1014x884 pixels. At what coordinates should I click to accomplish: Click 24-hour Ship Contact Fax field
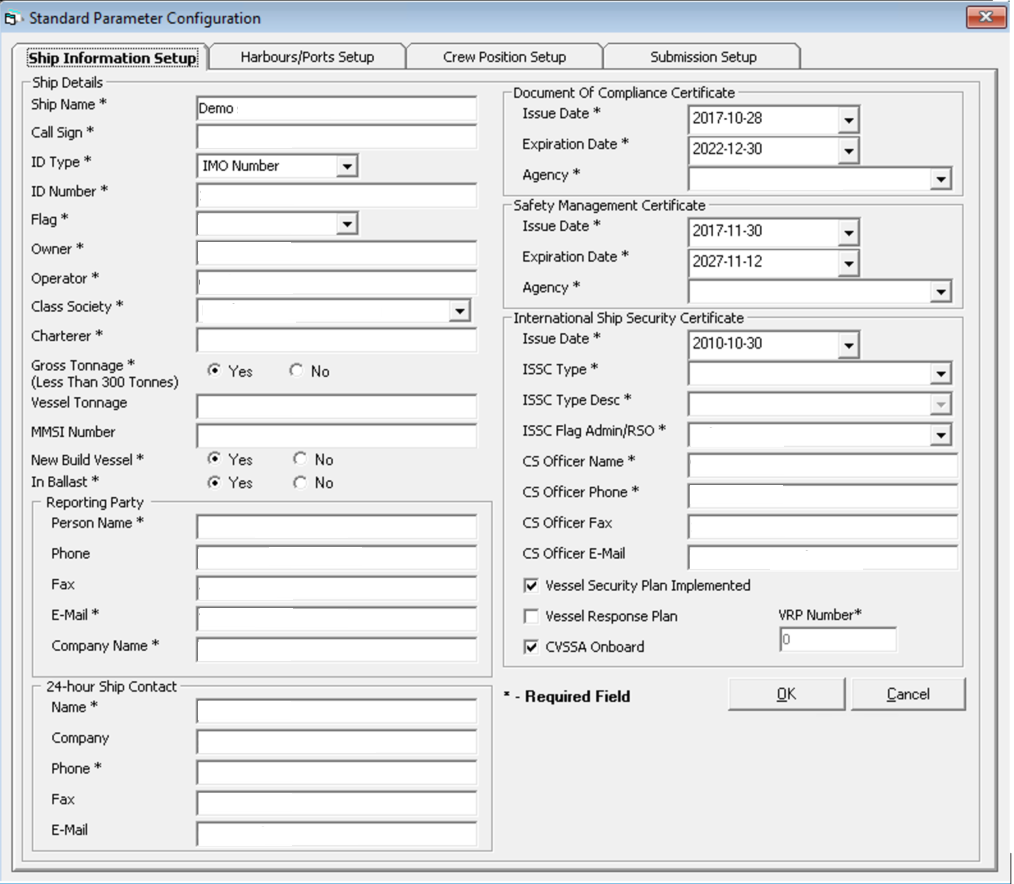point(336,803)
